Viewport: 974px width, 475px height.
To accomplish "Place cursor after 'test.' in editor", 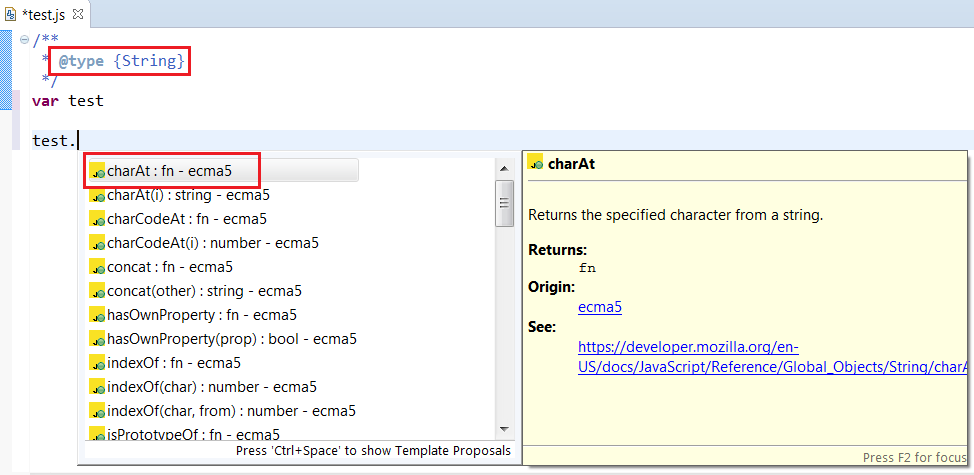I will [x=78, y=141].
